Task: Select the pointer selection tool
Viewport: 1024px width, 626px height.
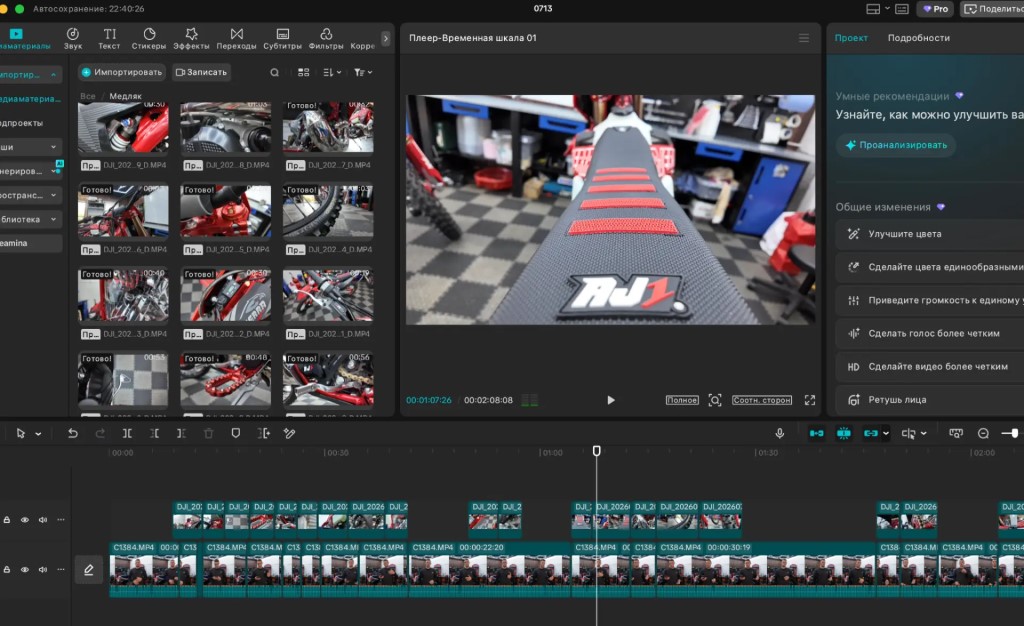Action: coord(21,433)
